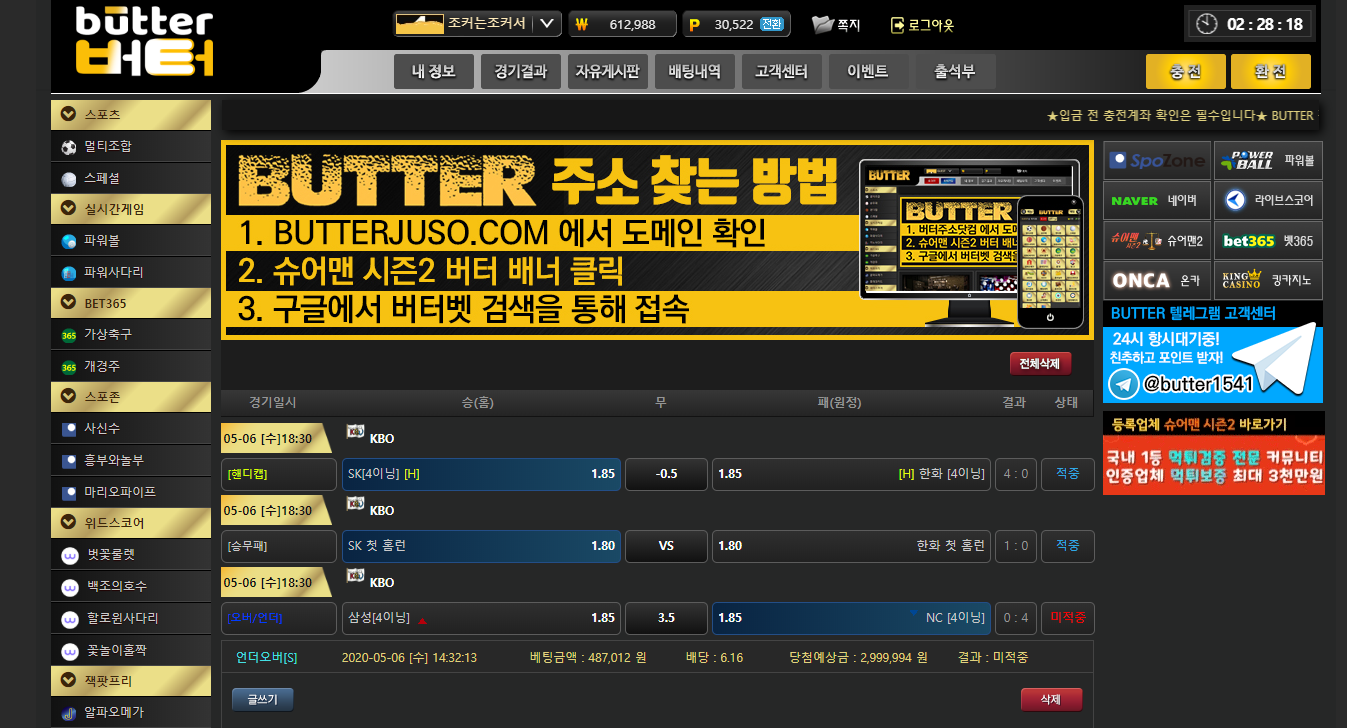This screenshot has width=1347, height=728.
Task: Click the red 전체삭제 button
Action: pyautogui.click(x=1040, y=363)
